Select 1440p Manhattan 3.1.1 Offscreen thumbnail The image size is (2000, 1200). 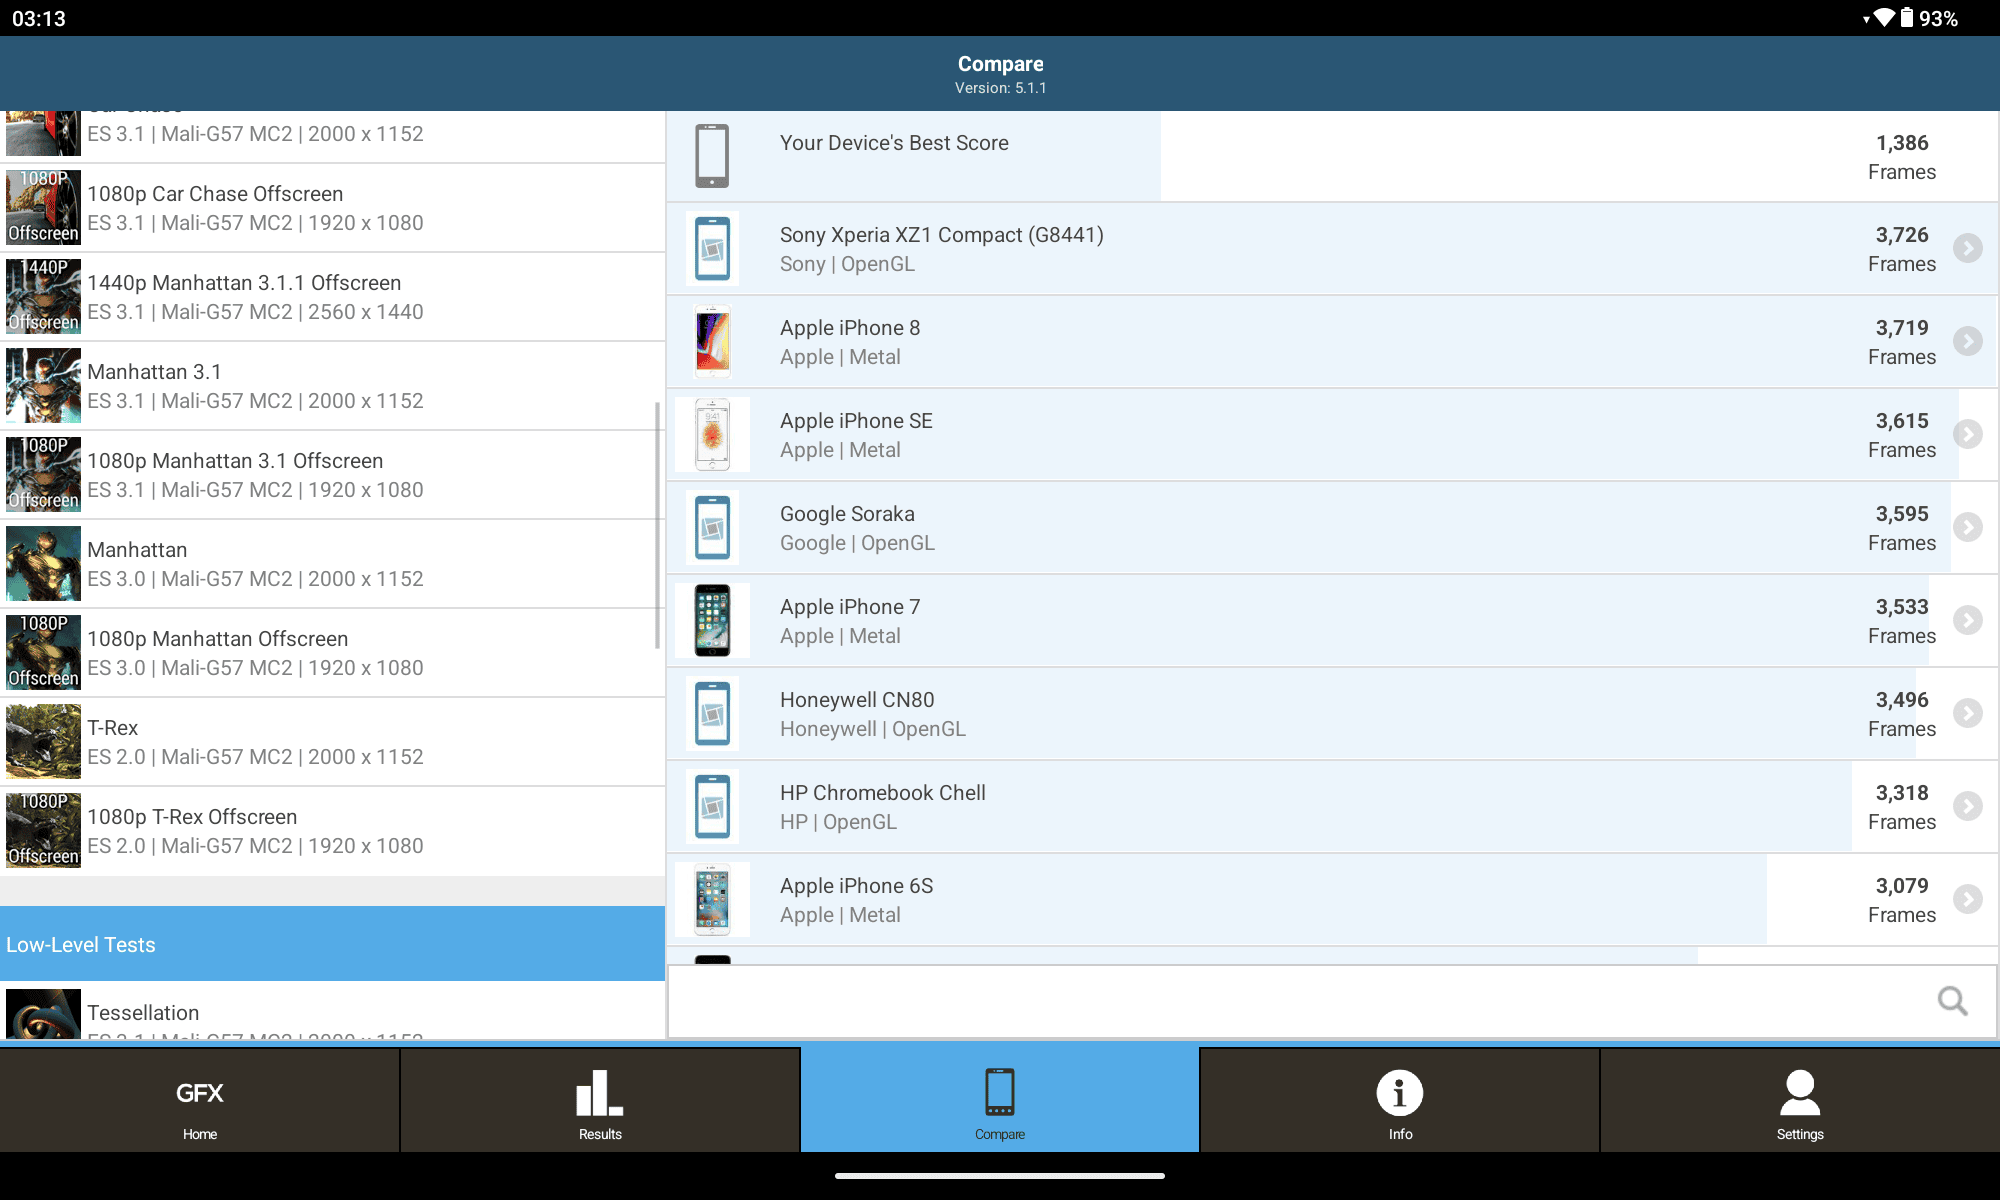click(43, 296)
